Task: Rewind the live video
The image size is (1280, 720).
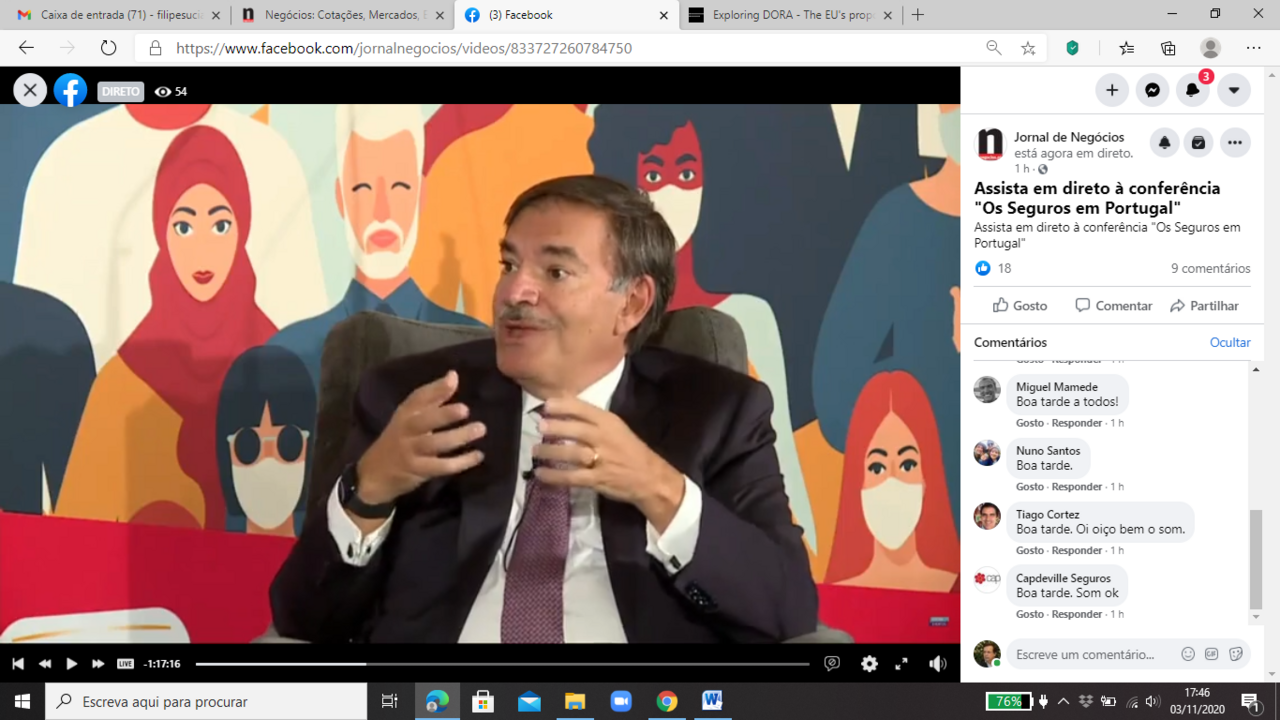Action: pos(45,663)
